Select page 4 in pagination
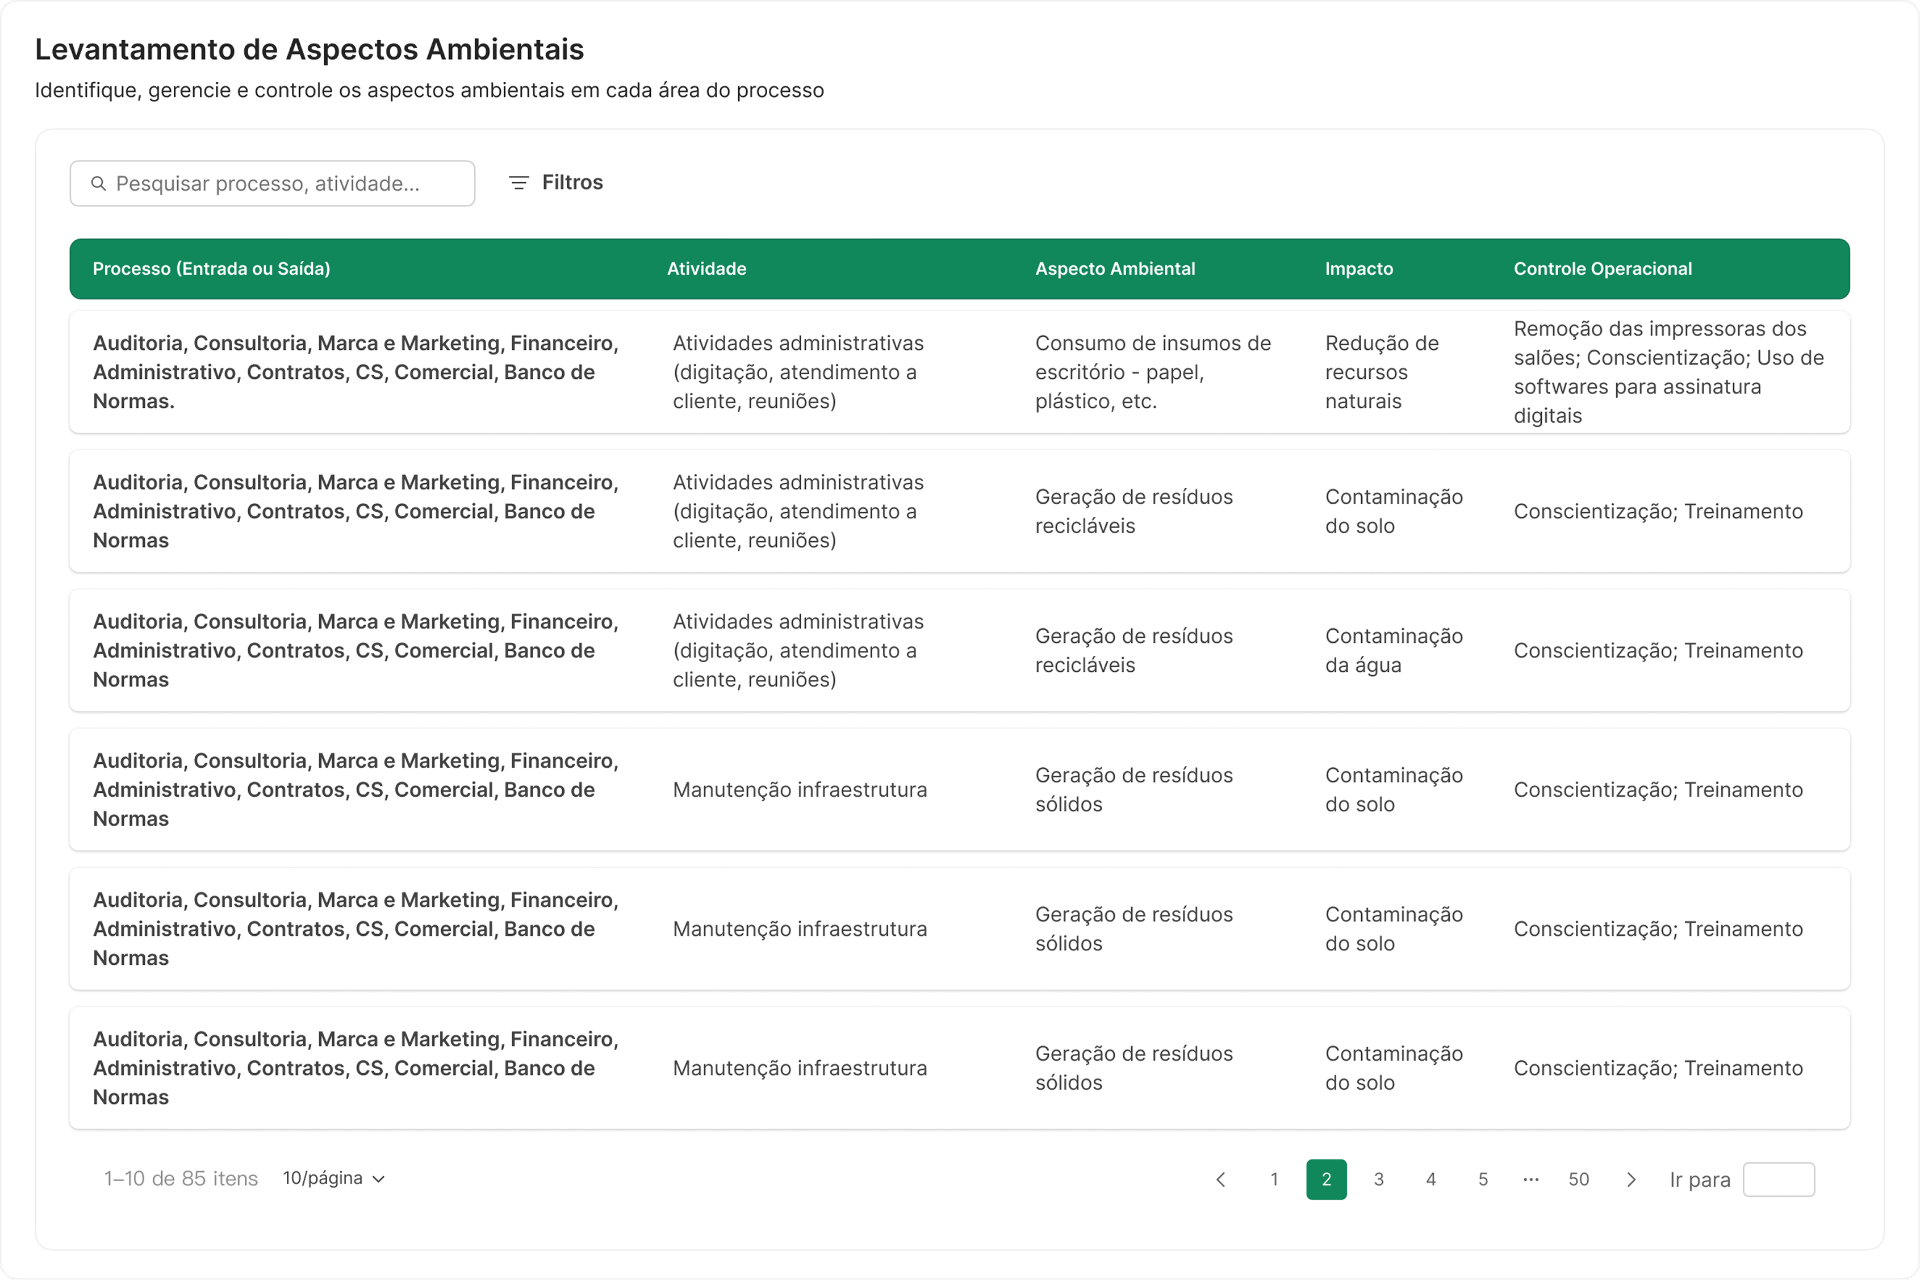The width and height of the screenshot is (1920, 1280). point(1430,1180)
